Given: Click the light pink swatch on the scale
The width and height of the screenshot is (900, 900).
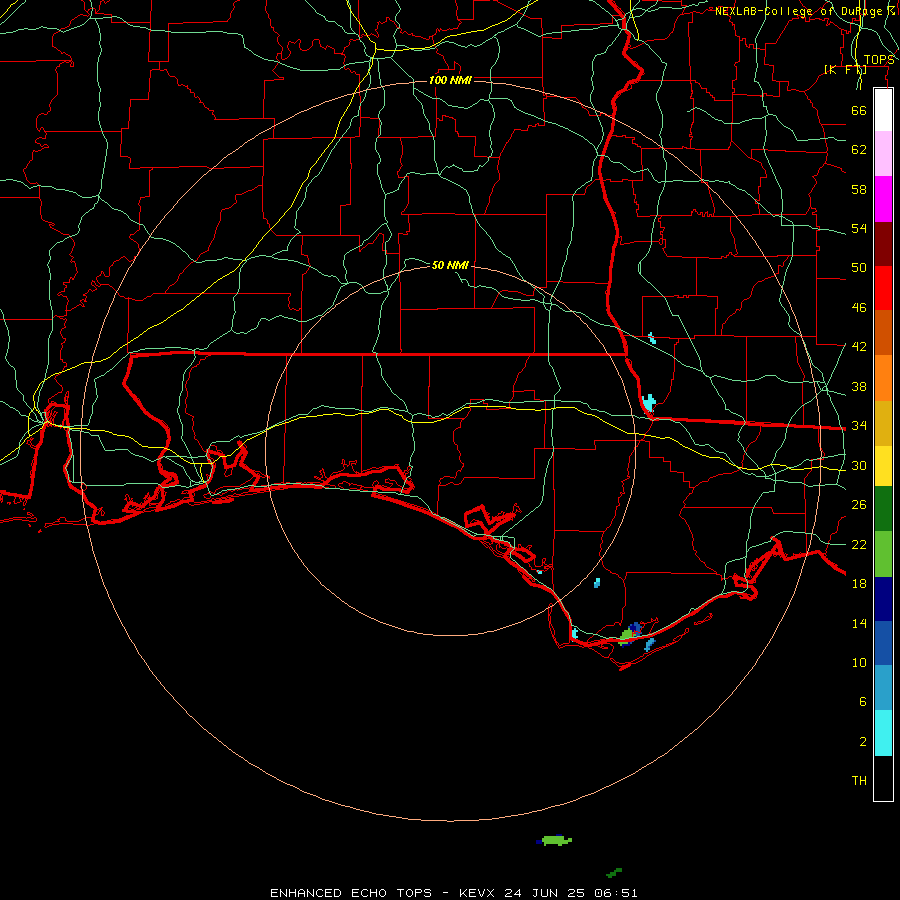Looking at the screenshot, I should coord(883,154).
